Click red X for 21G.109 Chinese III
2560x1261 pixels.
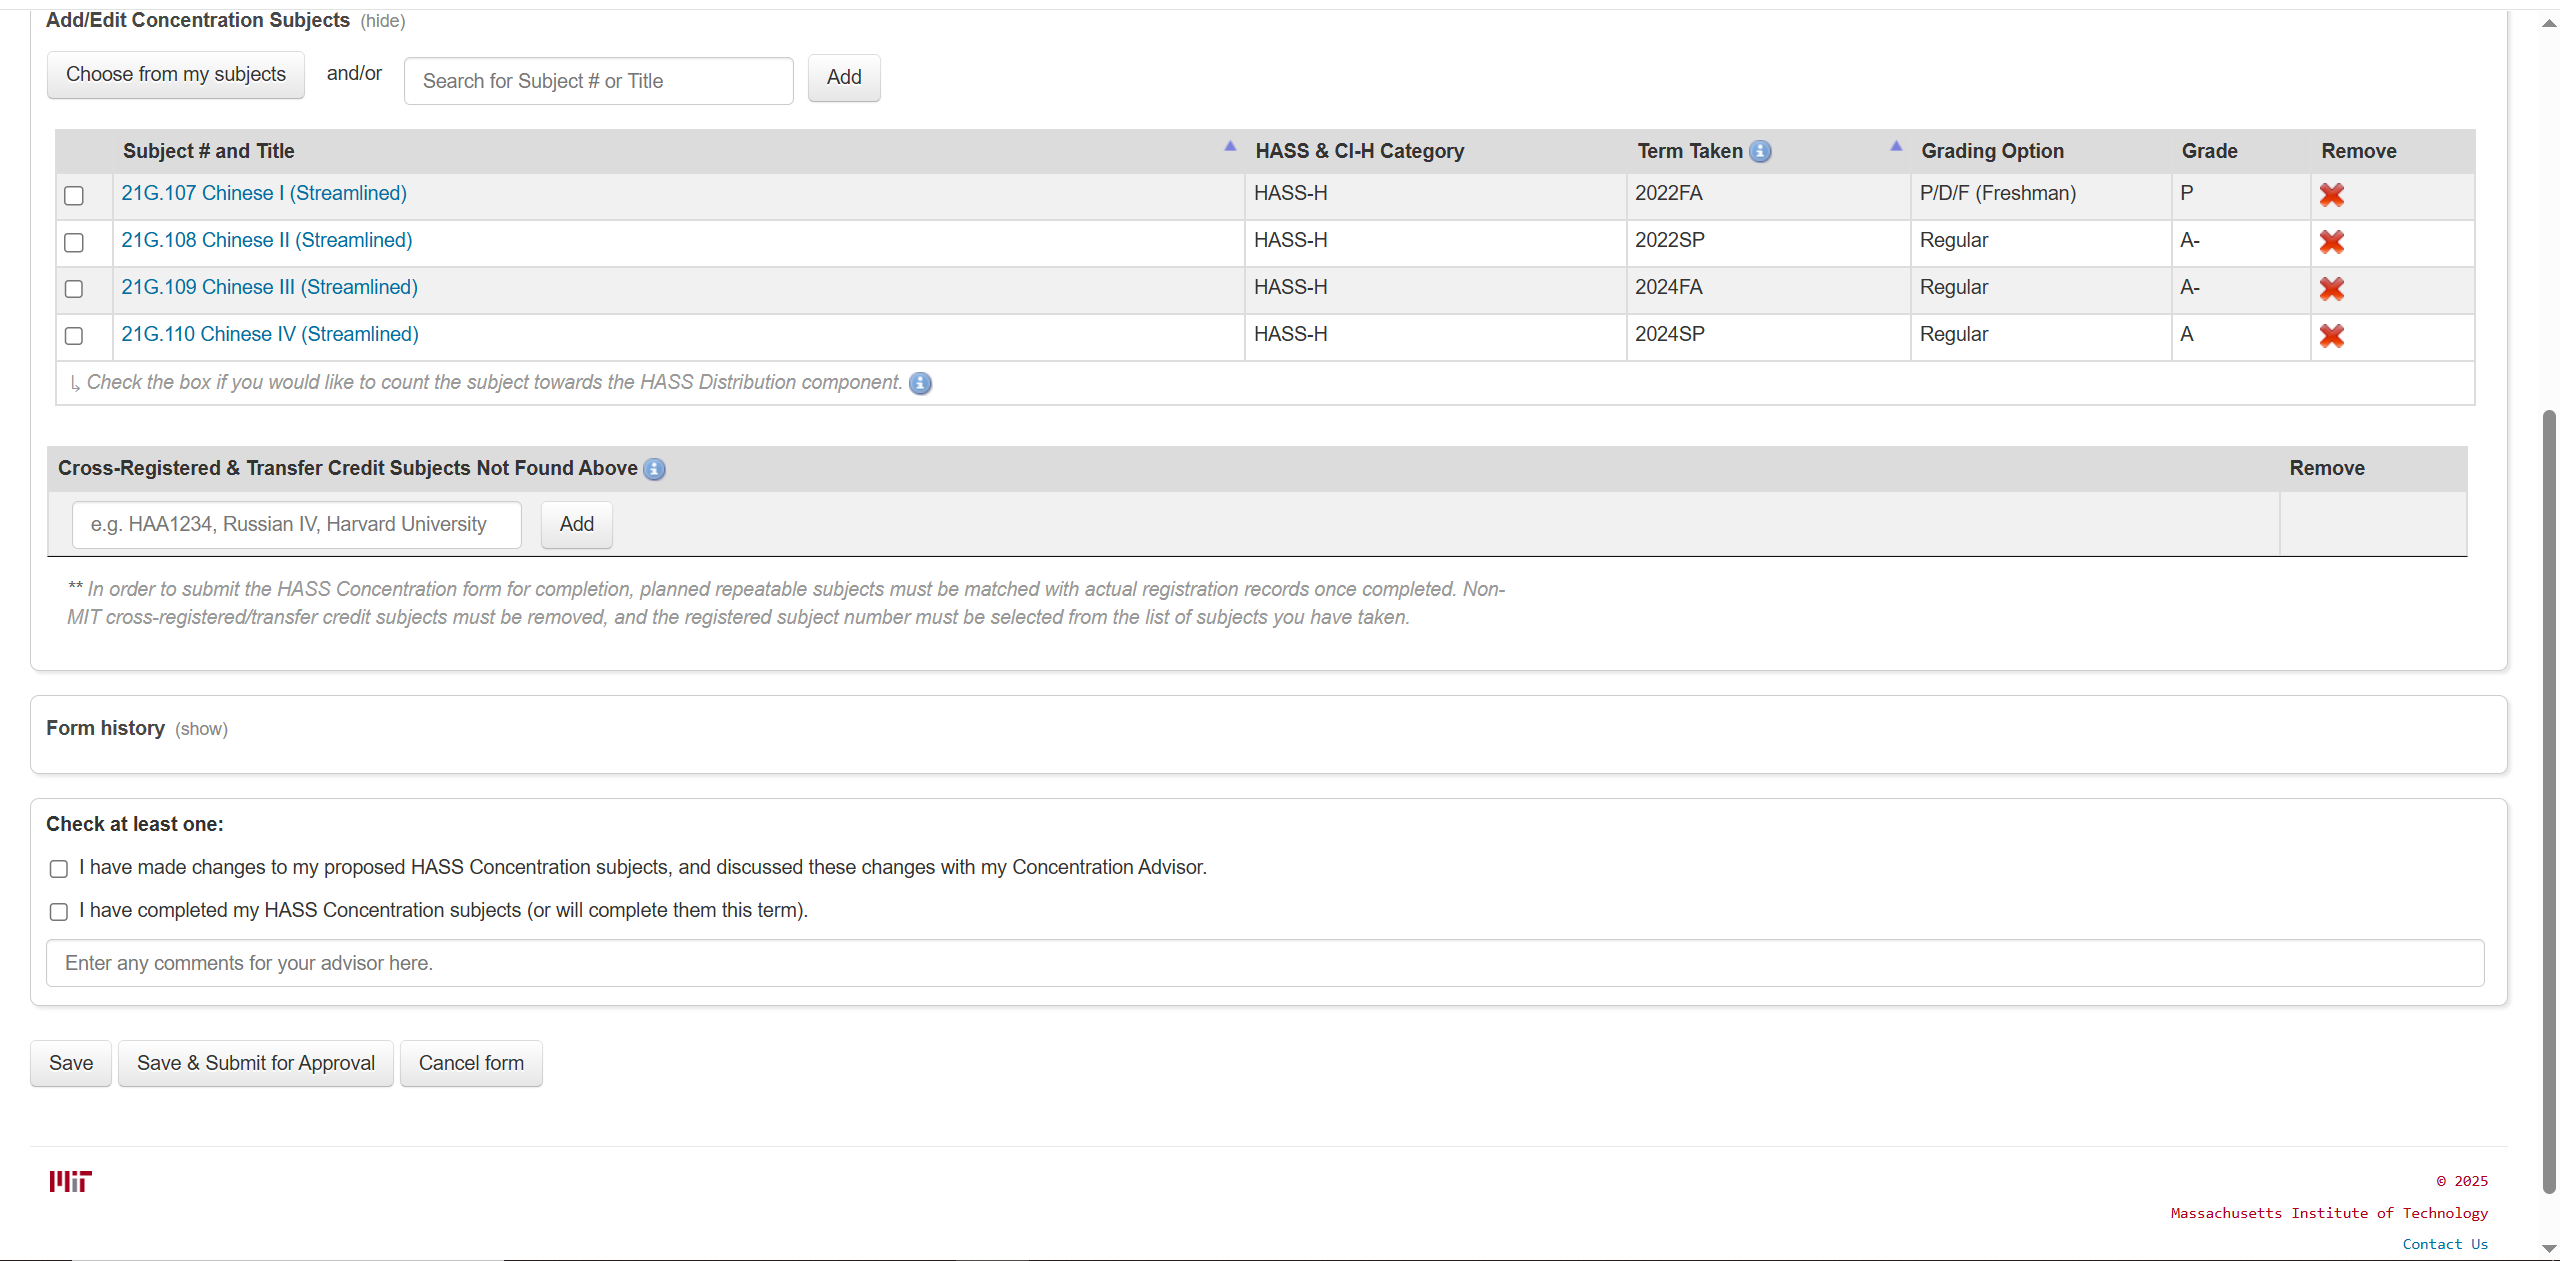tap(2331, 289)
